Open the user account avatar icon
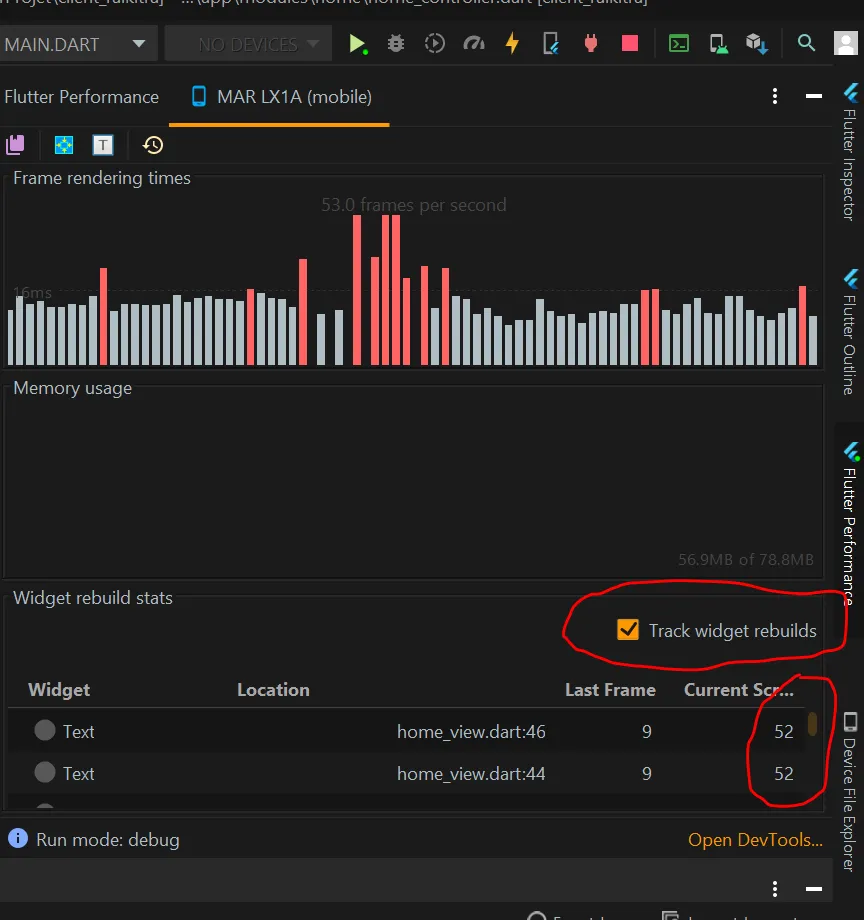Image resolution: width=864 pixels, height=920 pixels. tap(846, 43)
